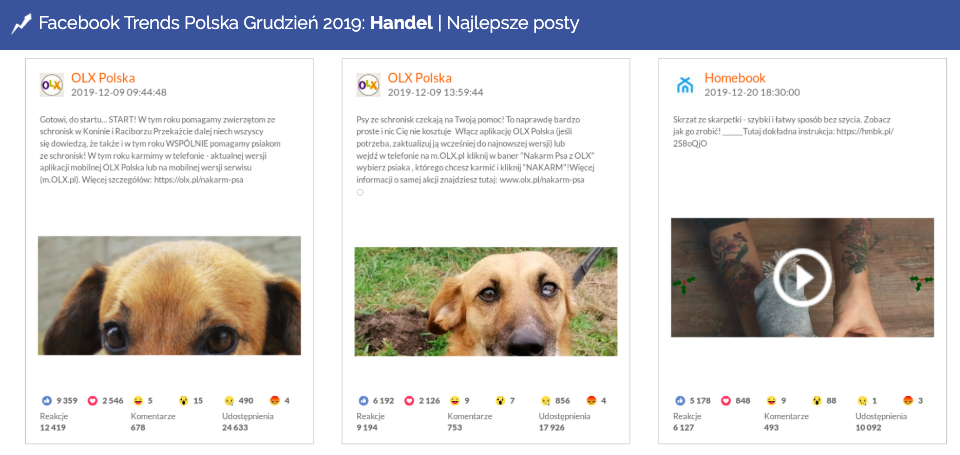Click the angry reaction icon on Homebook post
The image size is (960, 455).
point(908,400)
